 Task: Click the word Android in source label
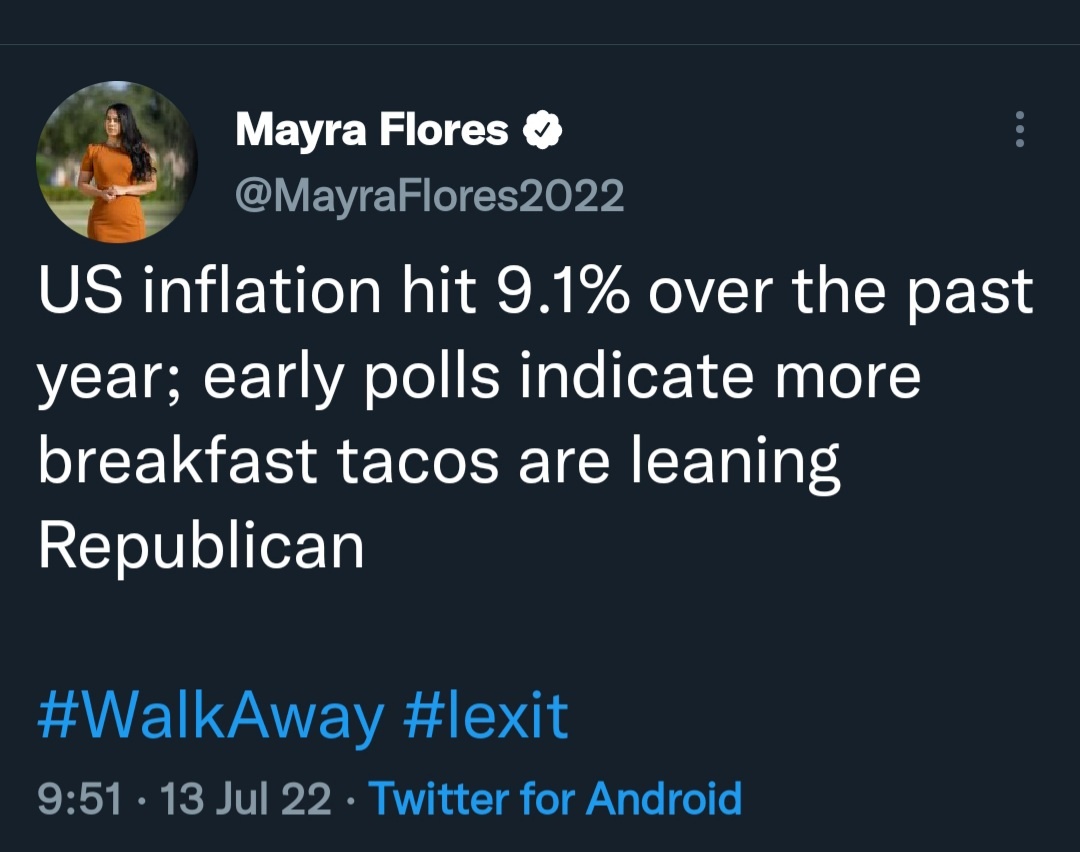pyautogui.click(x=664, y=799)
